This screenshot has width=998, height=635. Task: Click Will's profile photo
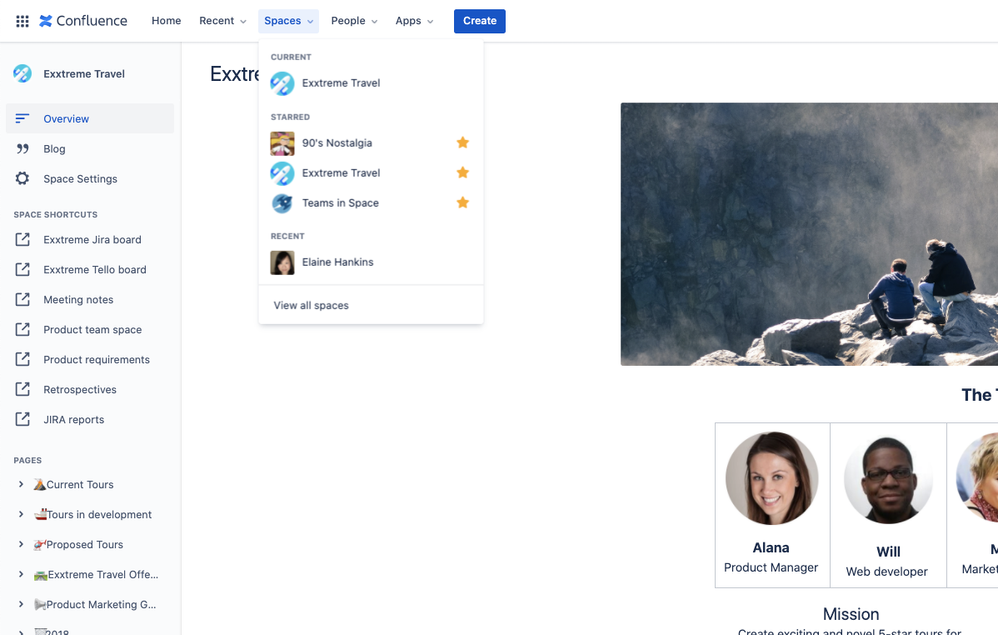[888, 479]
